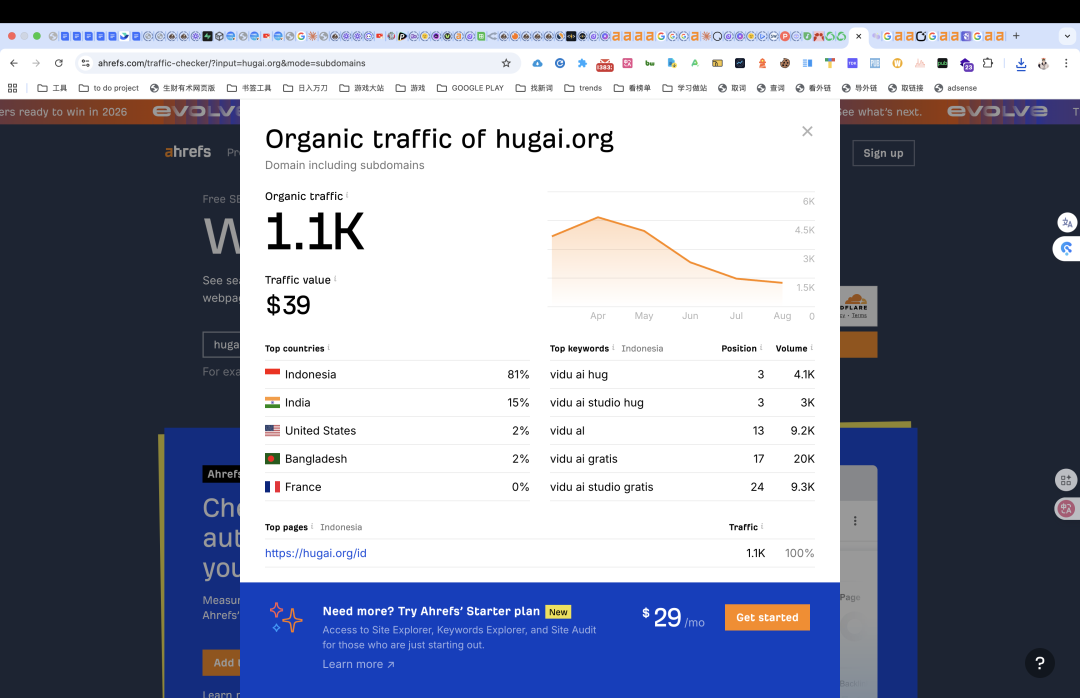Click the India country row
This screenshot has height=698, width=1080.
click(x=397, y=402)
